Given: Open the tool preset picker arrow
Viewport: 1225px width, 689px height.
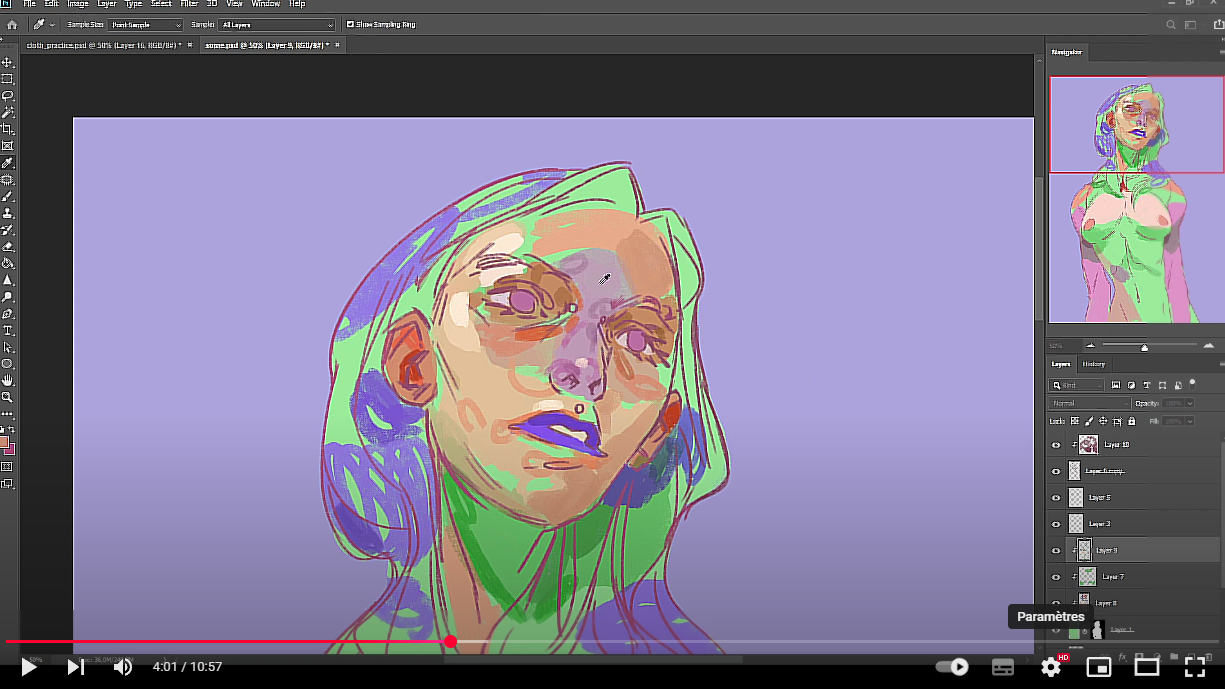Looking at the screenshot, I should (x=52, y=24).
